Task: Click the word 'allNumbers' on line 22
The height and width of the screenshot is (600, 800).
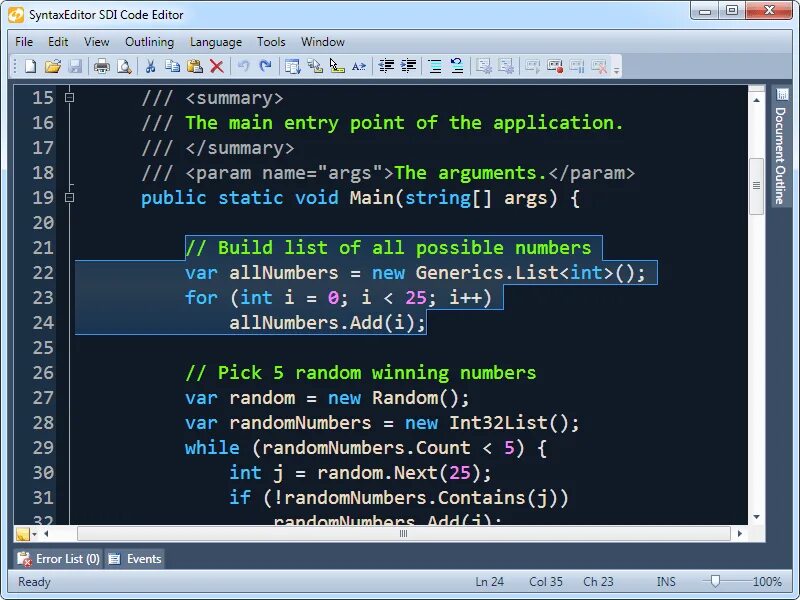Action: point(284,272)
